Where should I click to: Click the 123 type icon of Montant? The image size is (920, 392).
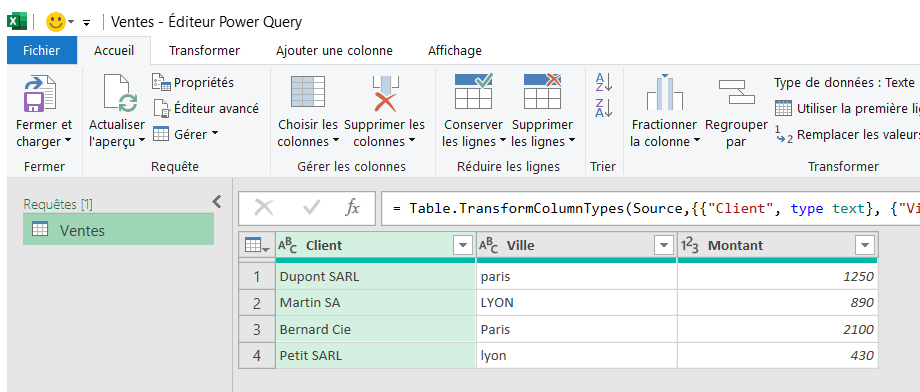[x=690, y=245]
